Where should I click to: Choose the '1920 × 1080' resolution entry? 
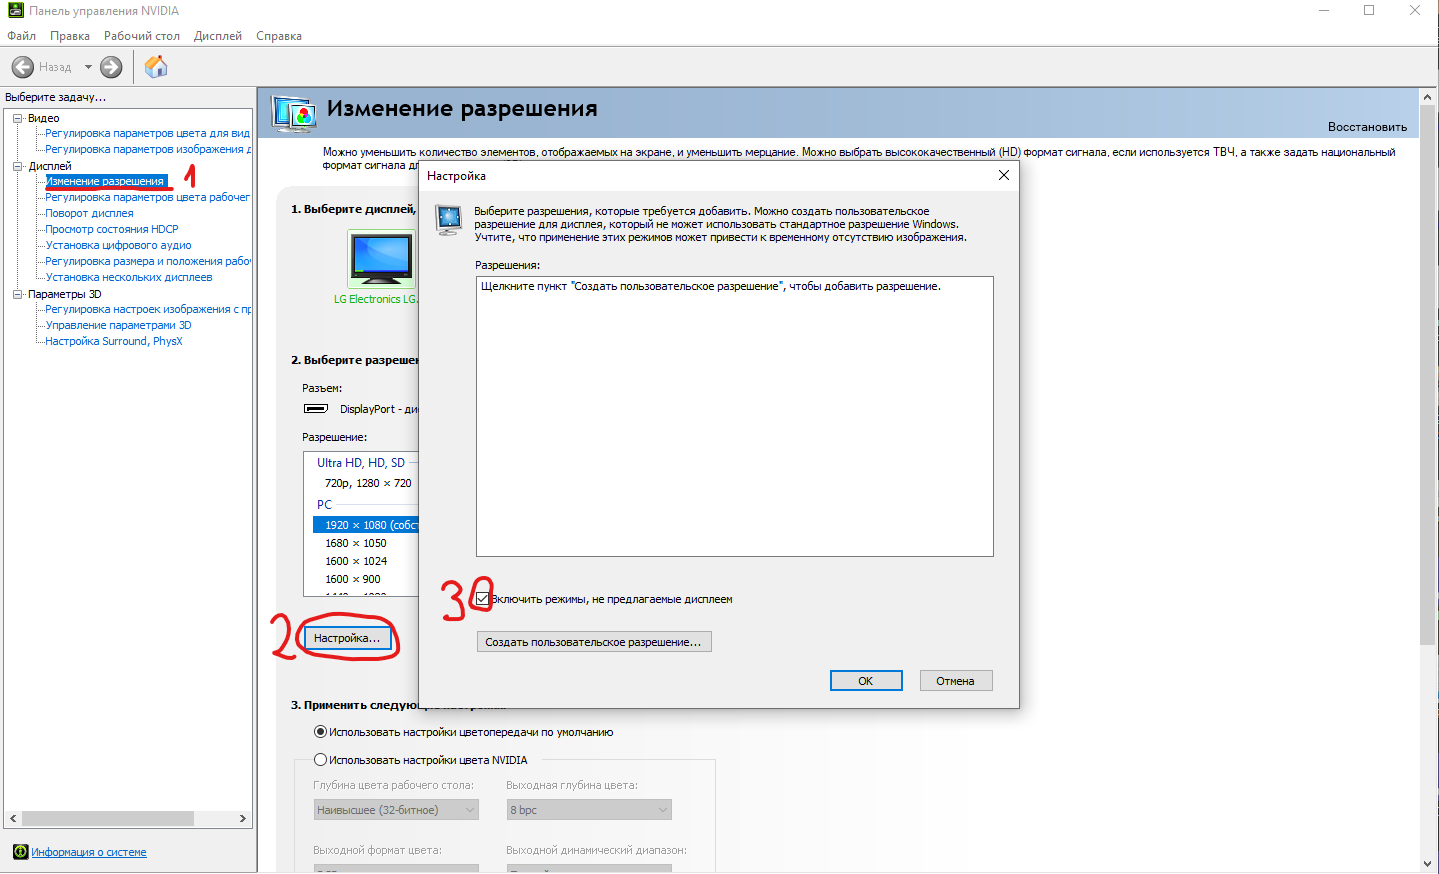coord(366,525)
